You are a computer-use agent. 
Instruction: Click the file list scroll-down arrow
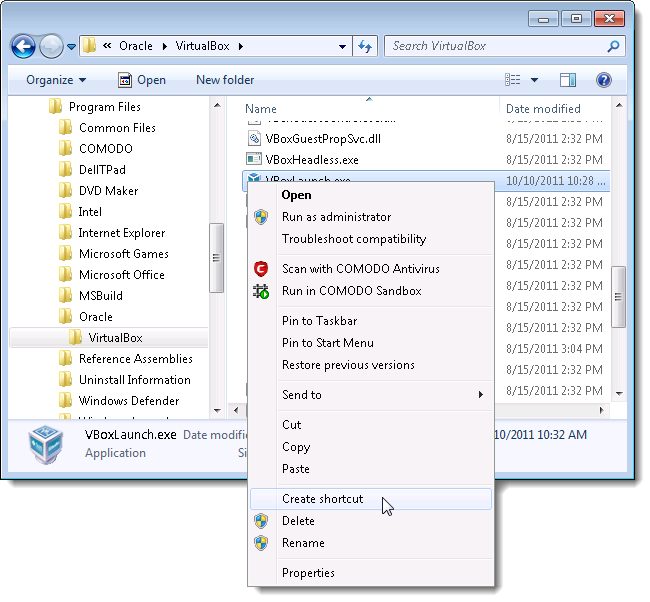coord(619,393)
